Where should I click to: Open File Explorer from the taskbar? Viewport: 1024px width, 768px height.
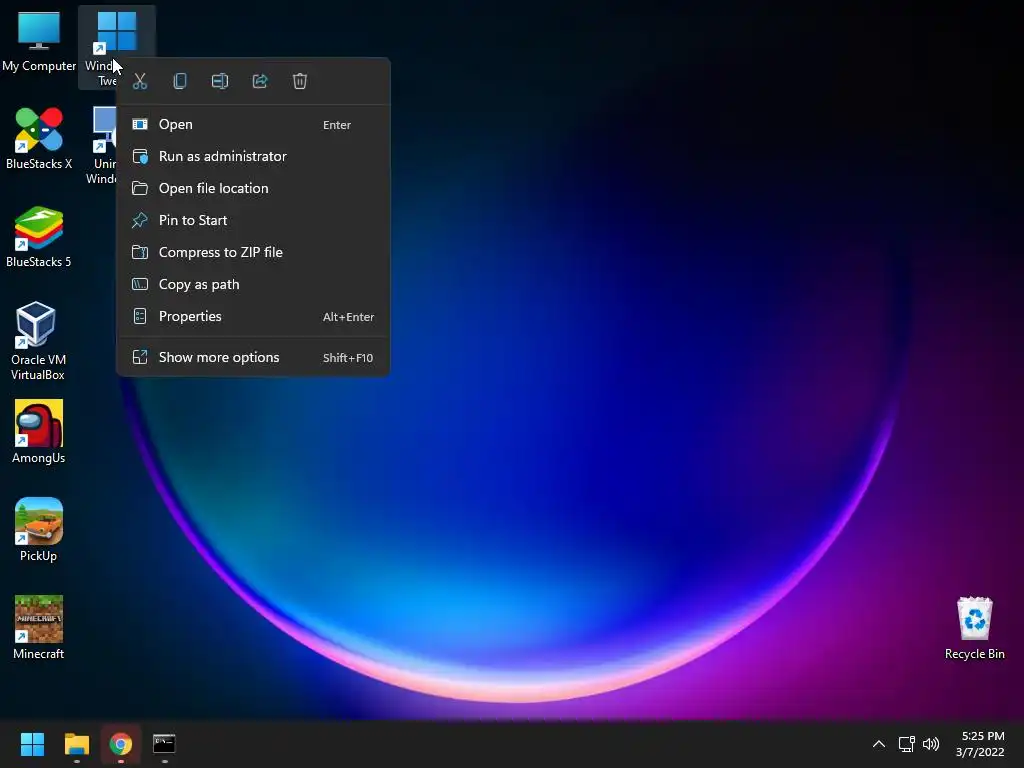(76, 744)
